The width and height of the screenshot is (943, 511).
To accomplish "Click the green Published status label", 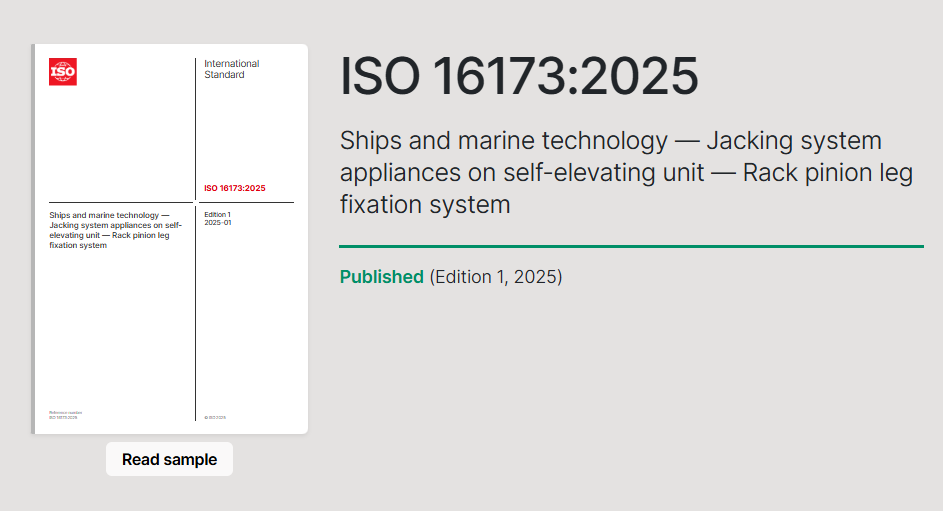I will (381, 277).
